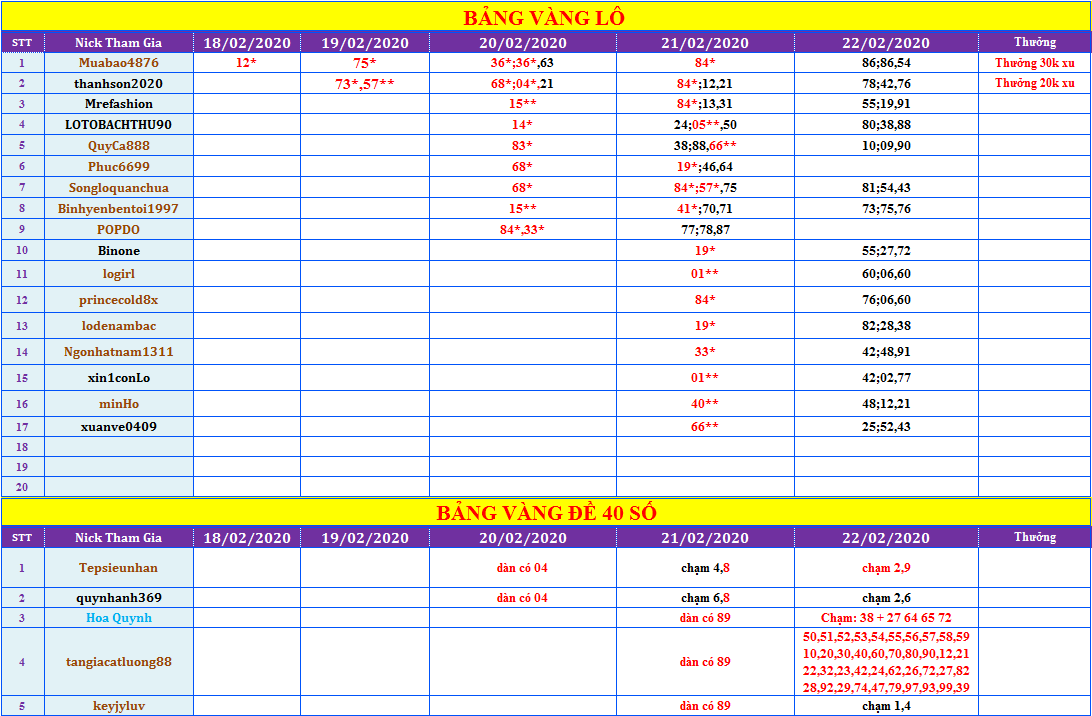Click the 'Nick Tham Gia' header in top table
This screenshot has height=716, width=1092.
point(118,42)
